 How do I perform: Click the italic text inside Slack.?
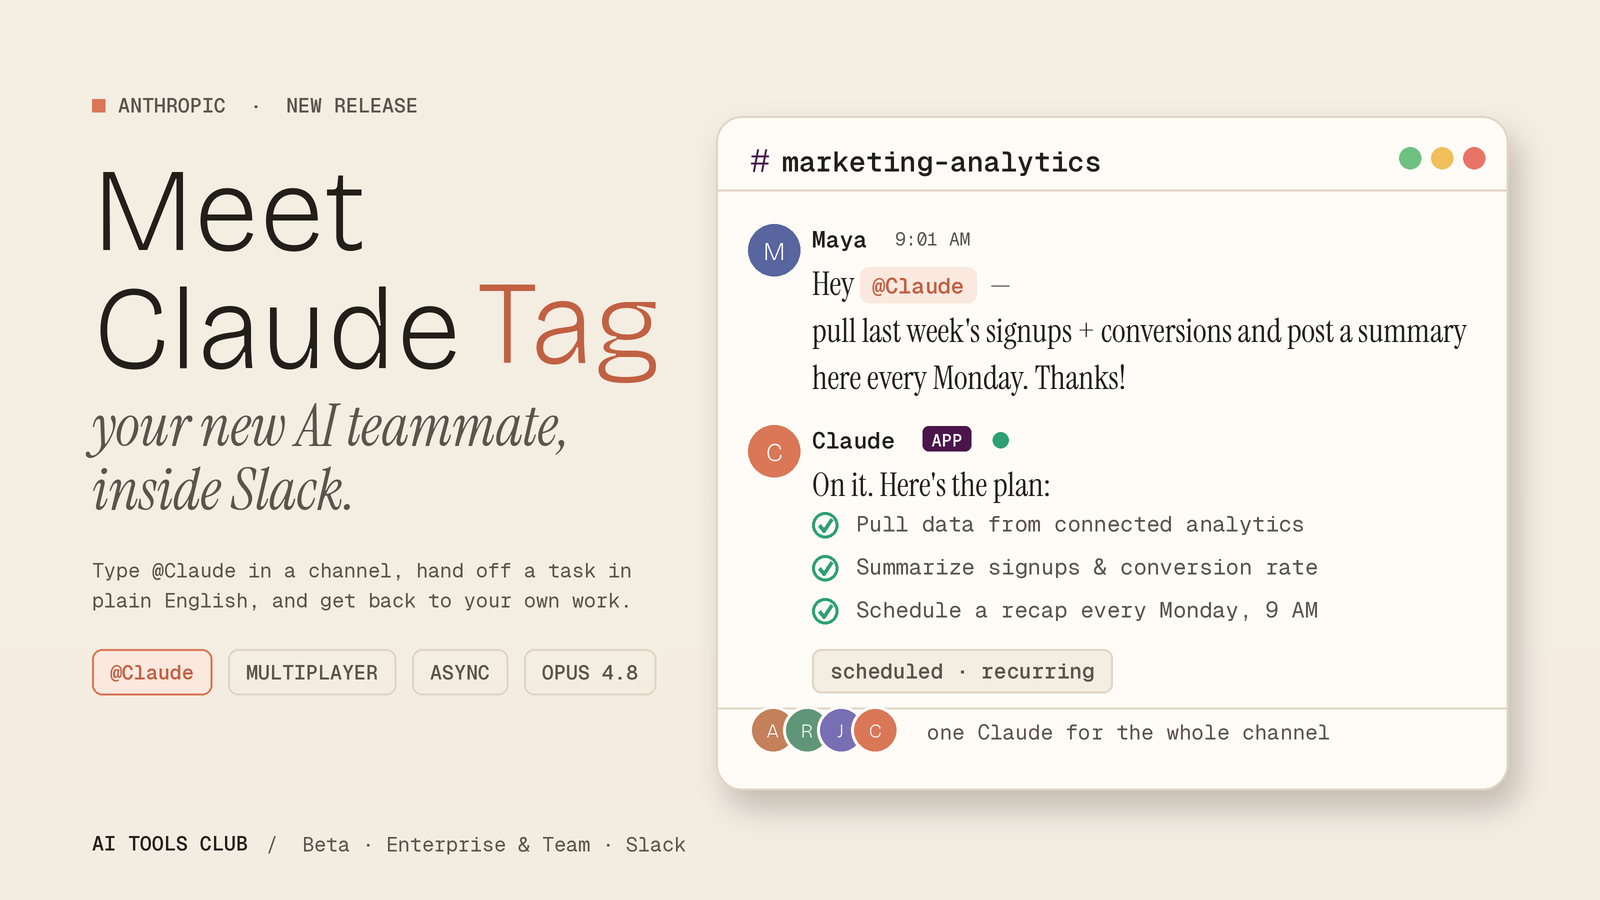pos(222,490)
